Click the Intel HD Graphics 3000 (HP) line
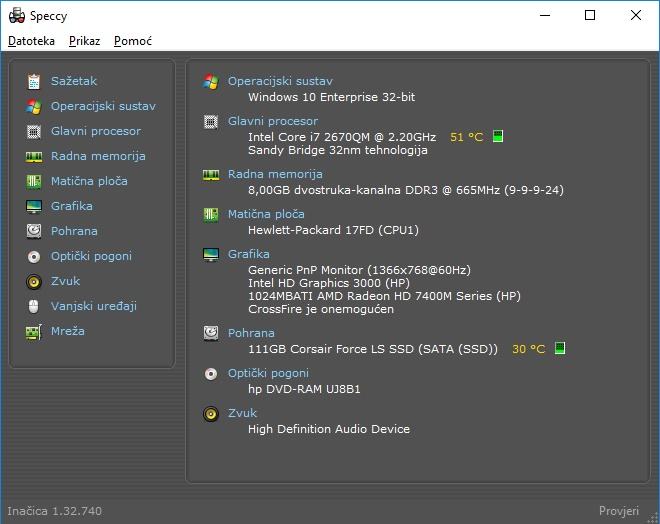 (x=329, y=283)
